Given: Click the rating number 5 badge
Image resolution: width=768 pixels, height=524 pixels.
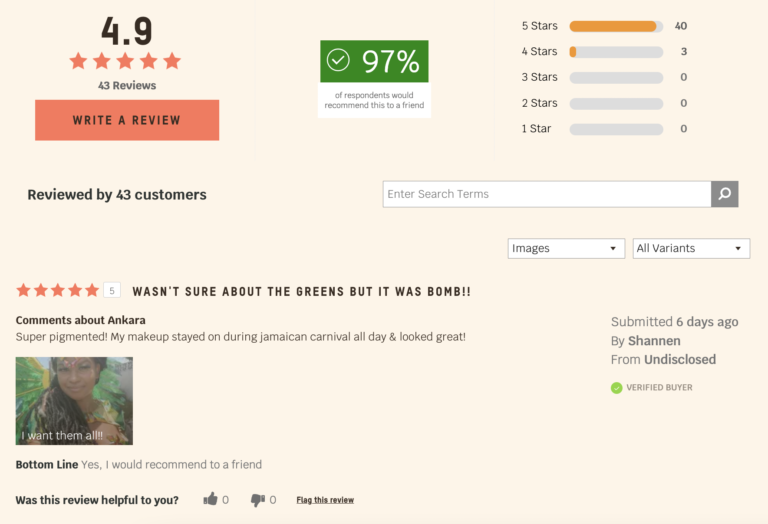Looking at the screenshot, I should pos(112,291).
